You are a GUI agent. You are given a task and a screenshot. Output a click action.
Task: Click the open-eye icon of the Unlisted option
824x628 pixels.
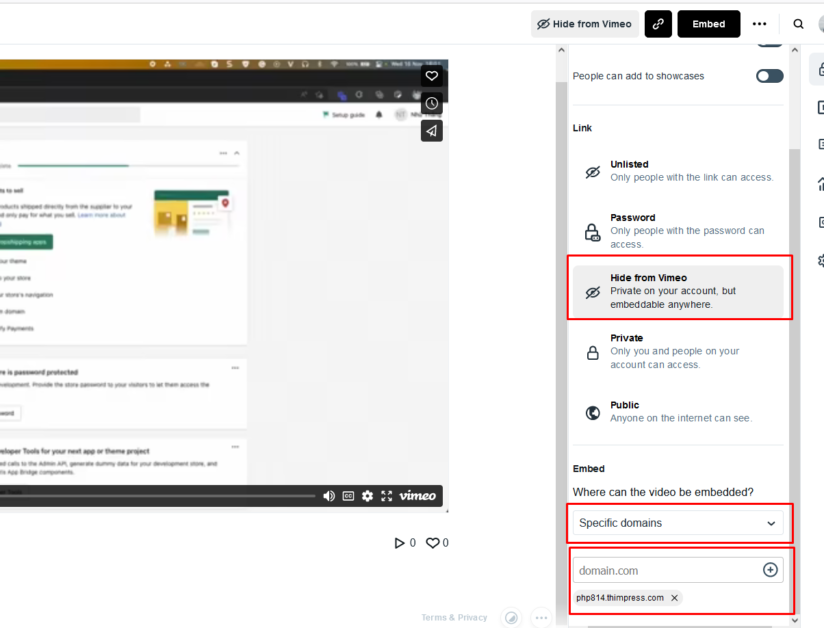tap(593, 172)
